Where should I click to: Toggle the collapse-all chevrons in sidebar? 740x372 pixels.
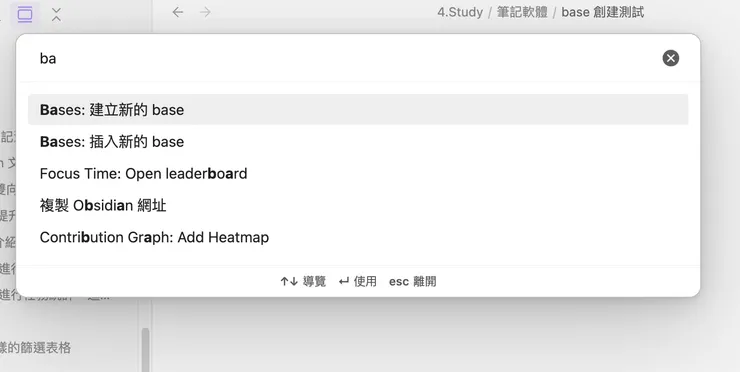[56, 14]
